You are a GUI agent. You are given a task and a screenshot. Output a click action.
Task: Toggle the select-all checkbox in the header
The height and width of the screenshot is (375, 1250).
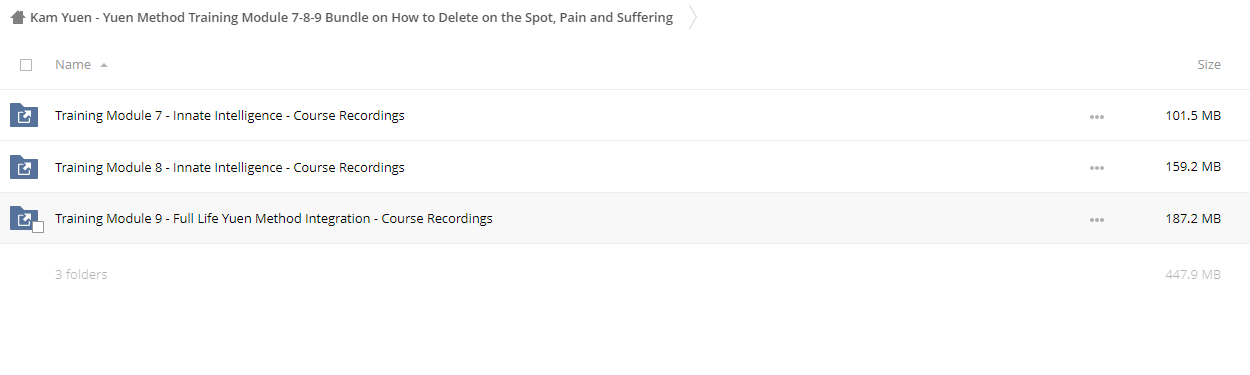pos(26,65)
